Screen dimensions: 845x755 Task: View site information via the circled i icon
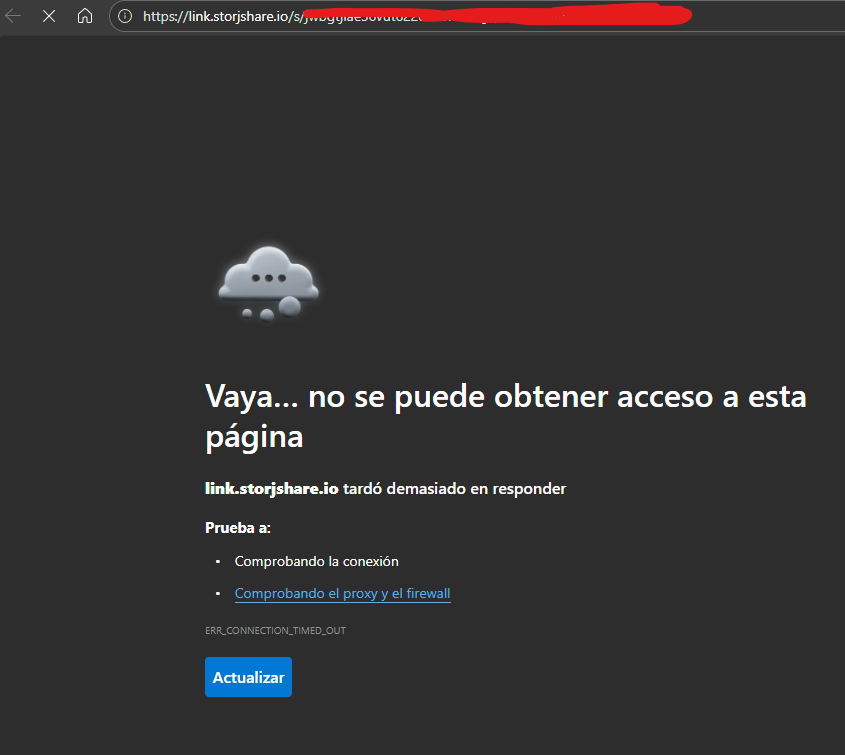pyautogui.click(x=126, y=16)
